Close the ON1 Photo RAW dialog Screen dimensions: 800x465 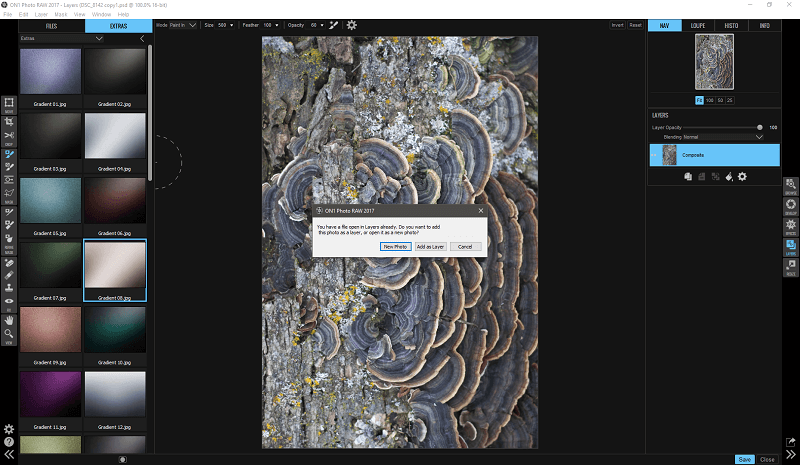481,210
